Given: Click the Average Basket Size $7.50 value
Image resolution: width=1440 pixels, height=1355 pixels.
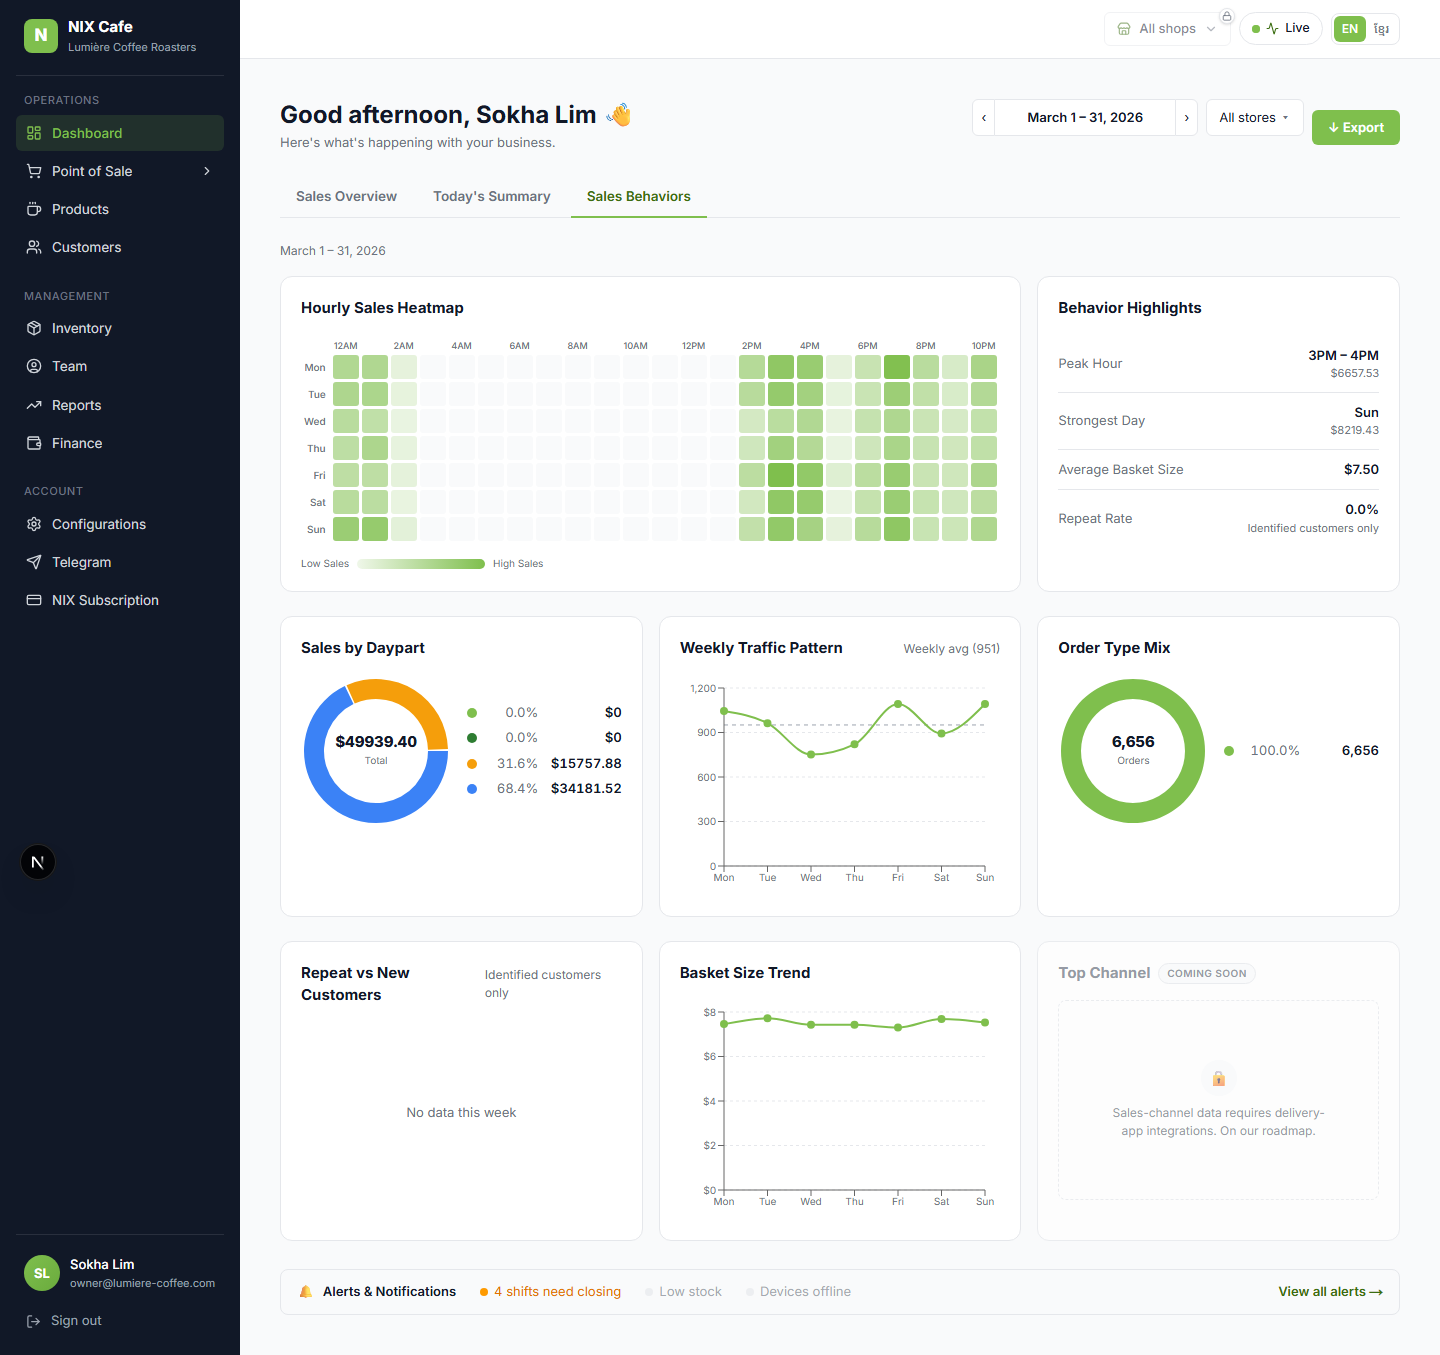Looking at the screenshot, I should pyautogui.click(x=1361, y=469).
